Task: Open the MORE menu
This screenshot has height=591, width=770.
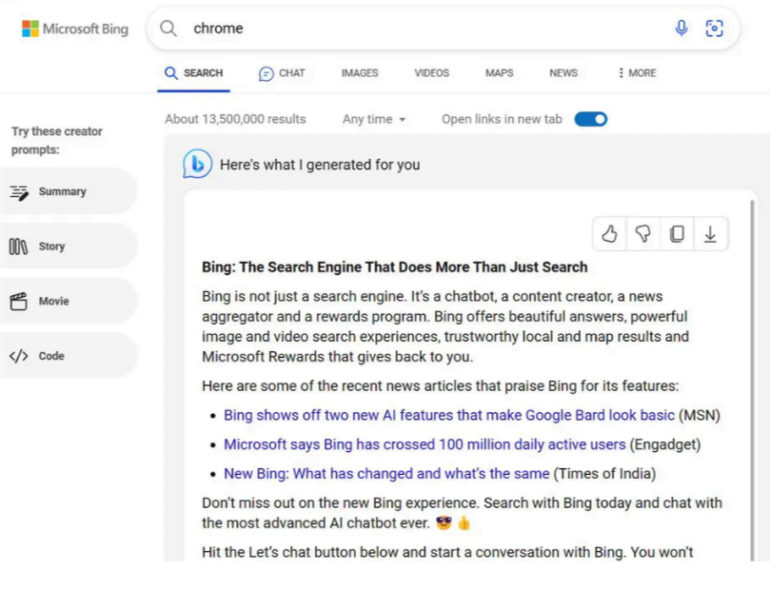Action: 637,73
